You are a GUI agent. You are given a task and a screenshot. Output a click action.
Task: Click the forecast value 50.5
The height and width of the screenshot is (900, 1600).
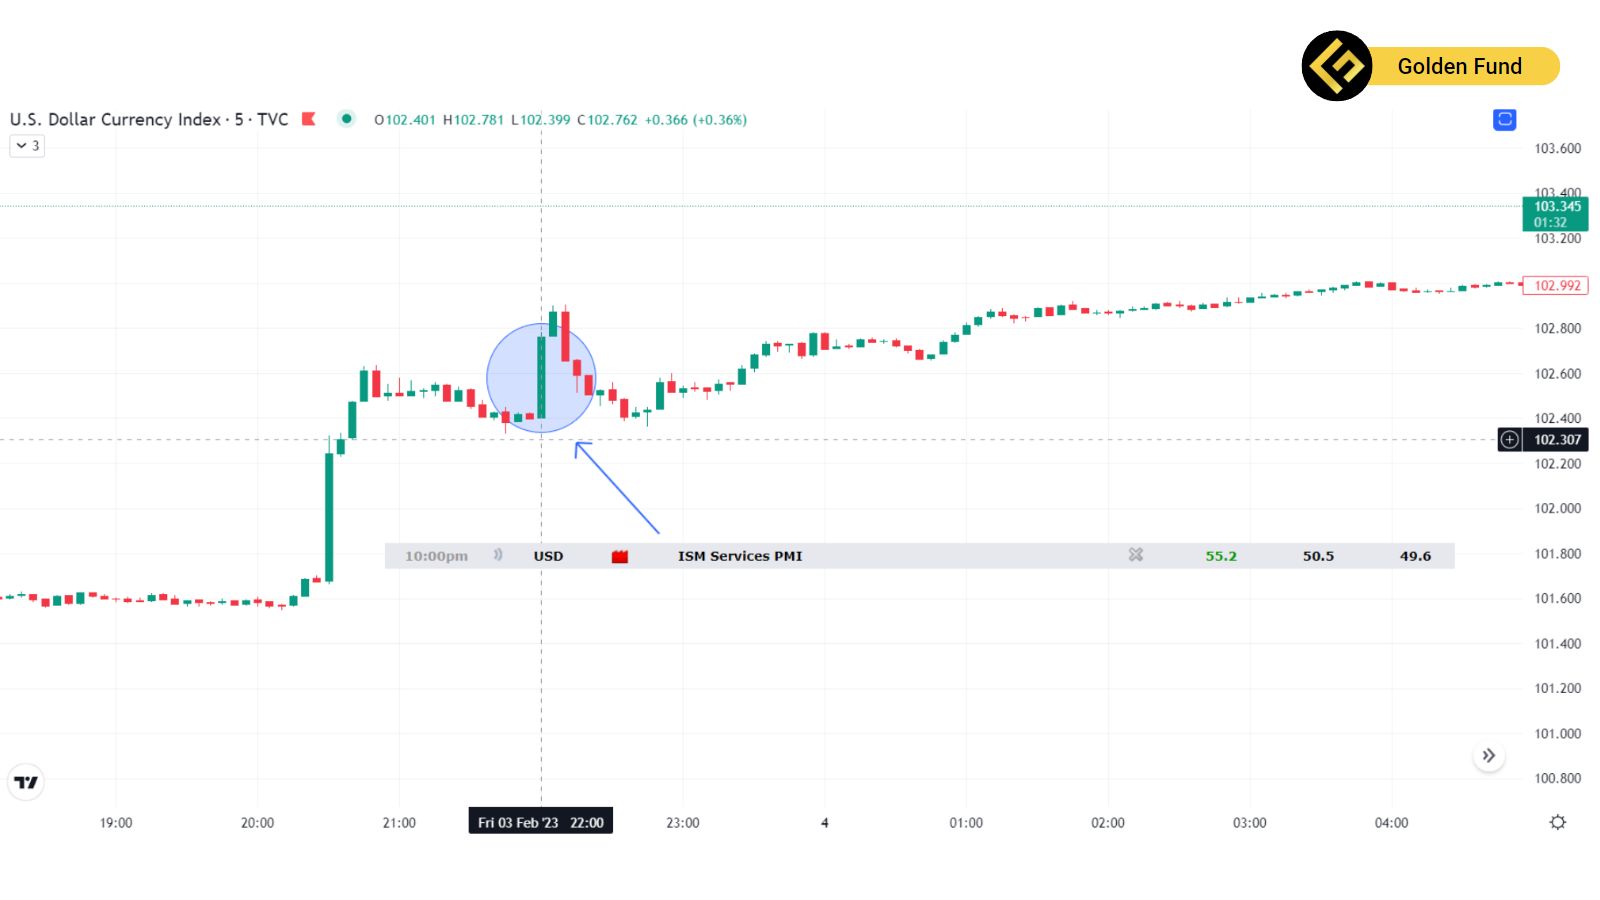(1318, 556)
